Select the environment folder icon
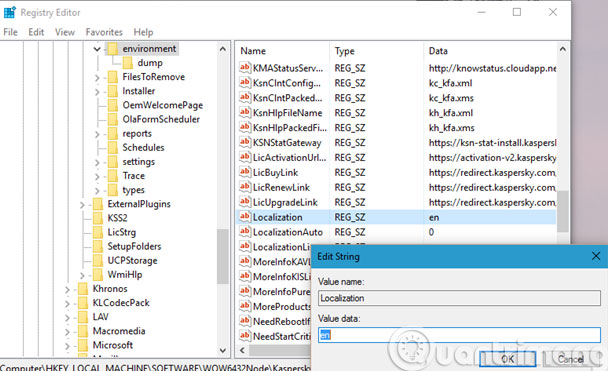608x371 pixels. click(x=112, y=49)
